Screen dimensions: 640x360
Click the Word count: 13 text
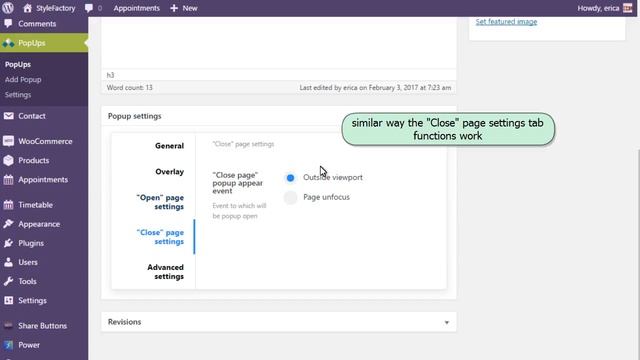click(x=129, y=88)
